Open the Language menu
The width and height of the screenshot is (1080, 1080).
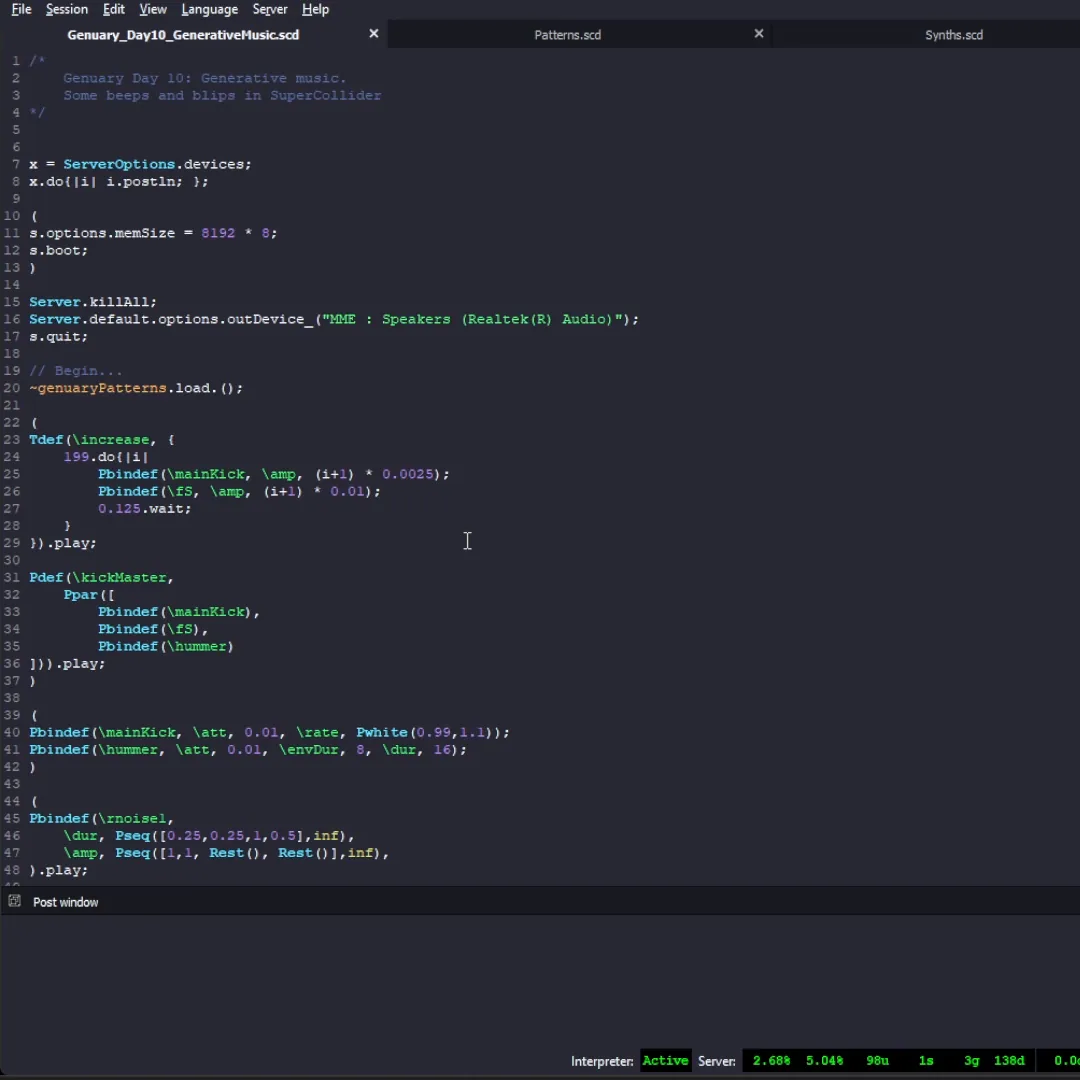pyautogui.click(x=209, y=9)
